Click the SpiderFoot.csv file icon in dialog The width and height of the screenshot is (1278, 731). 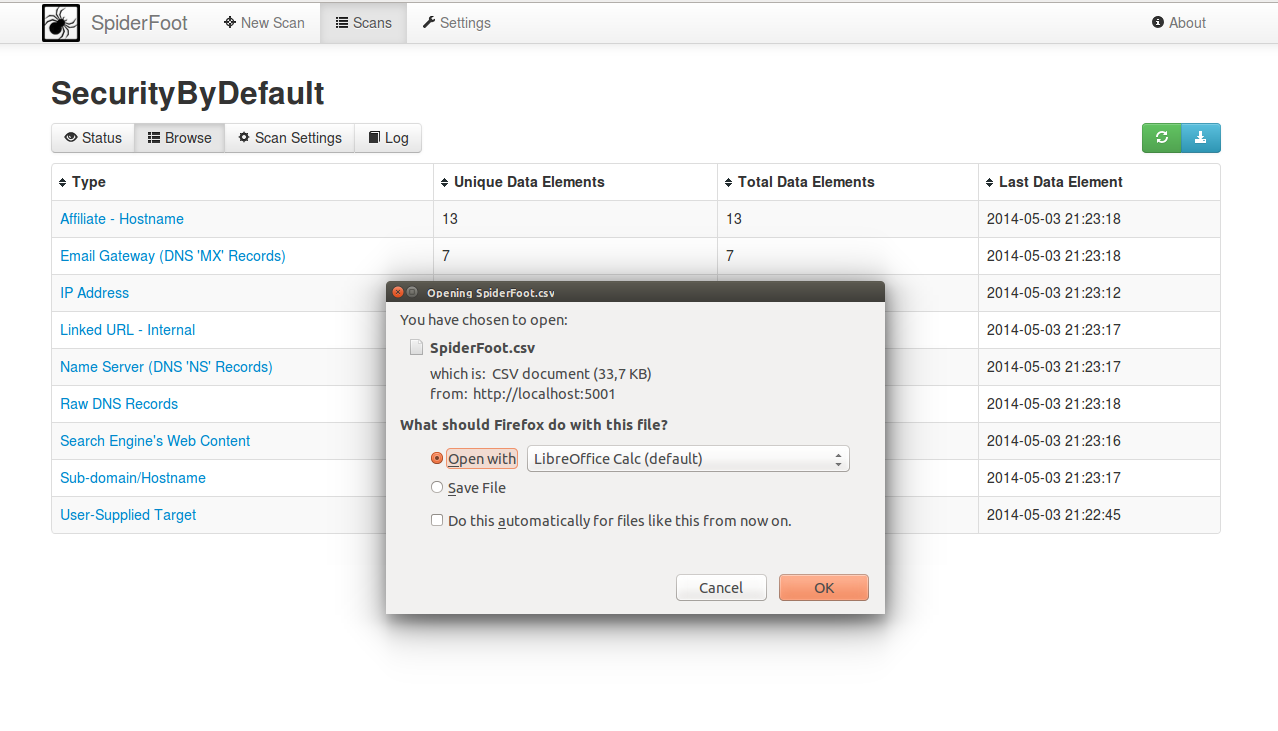(416, 348)
